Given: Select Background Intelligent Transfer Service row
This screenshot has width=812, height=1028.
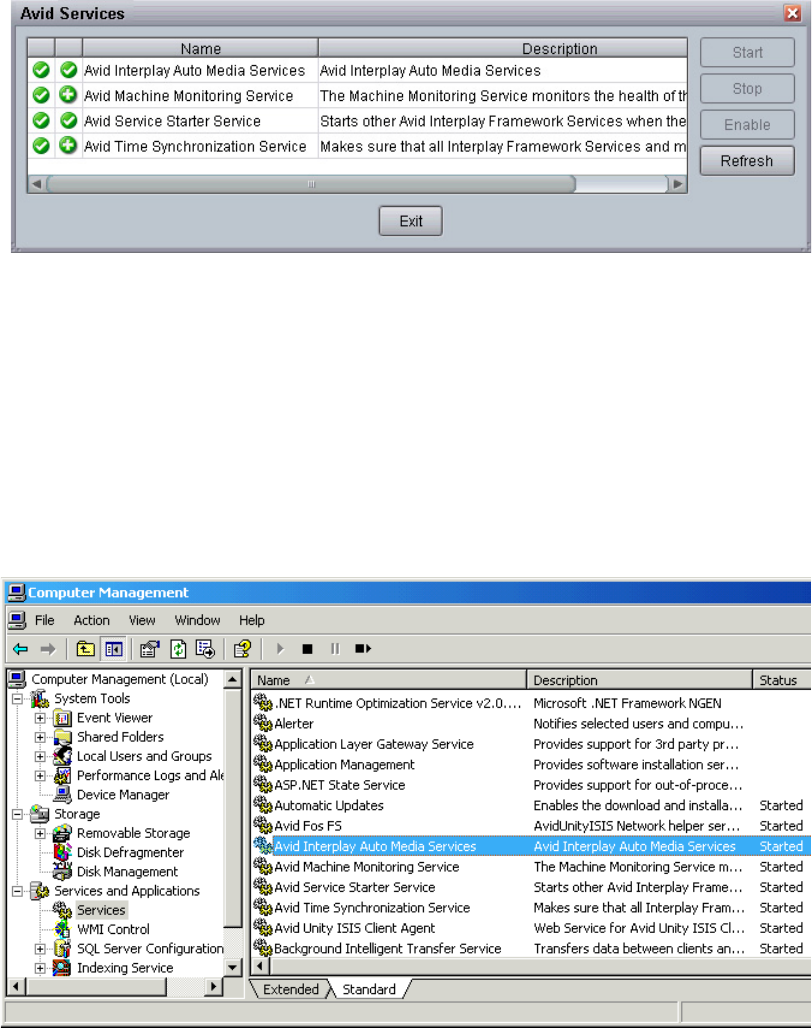Looking at the screenshot, I should (x=531, y=948).
